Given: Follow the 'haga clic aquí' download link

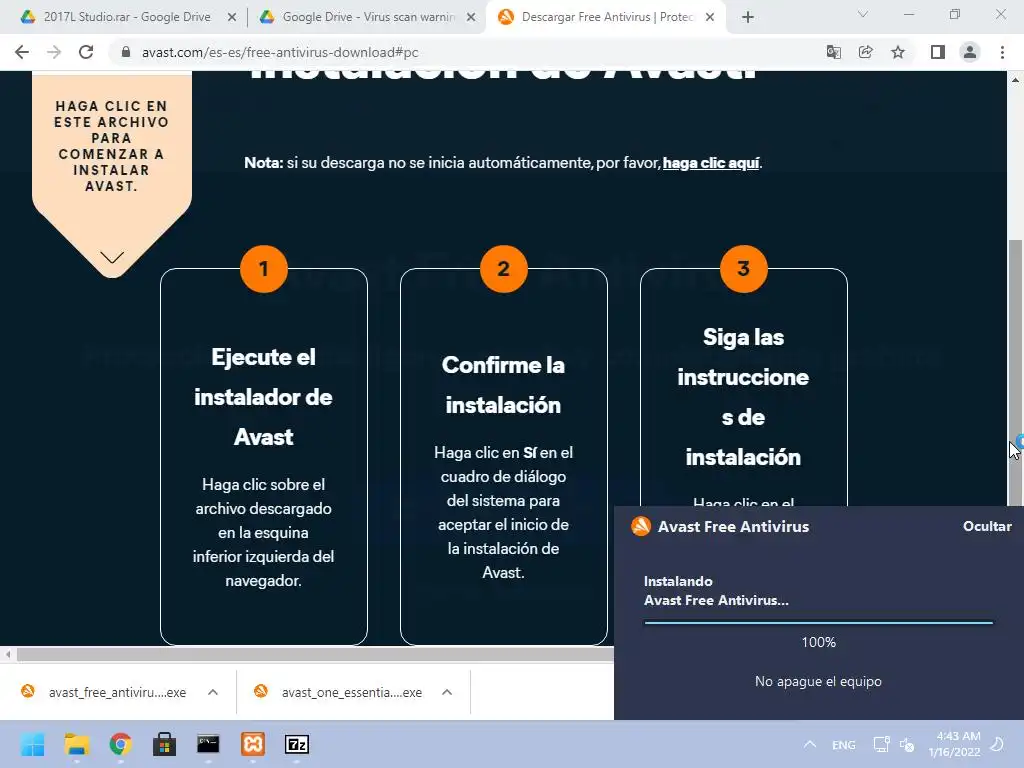Looking at the screenshot, I should [711, 163].
